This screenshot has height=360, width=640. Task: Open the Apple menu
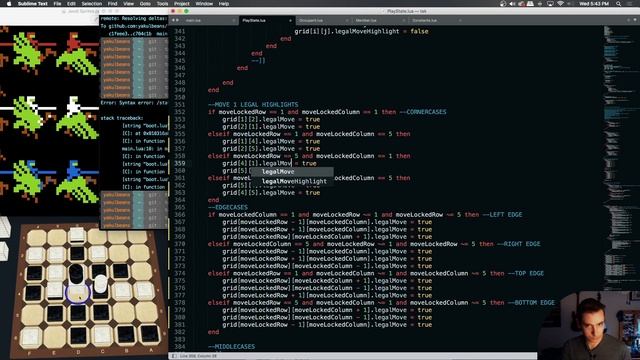click(9, 4)
